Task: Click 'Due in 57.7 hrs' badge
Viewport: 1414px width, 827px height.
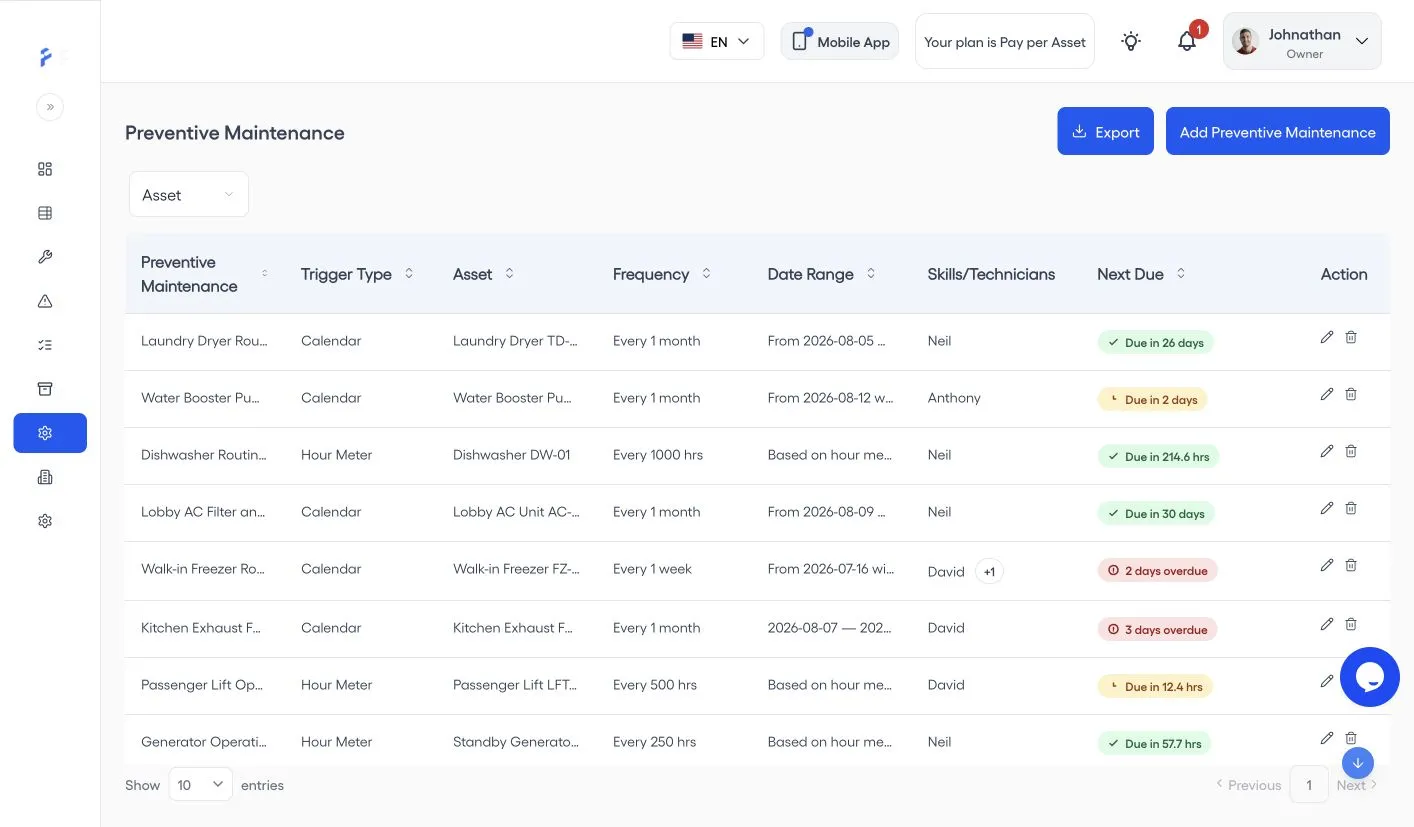Action: click(1153, 744)
